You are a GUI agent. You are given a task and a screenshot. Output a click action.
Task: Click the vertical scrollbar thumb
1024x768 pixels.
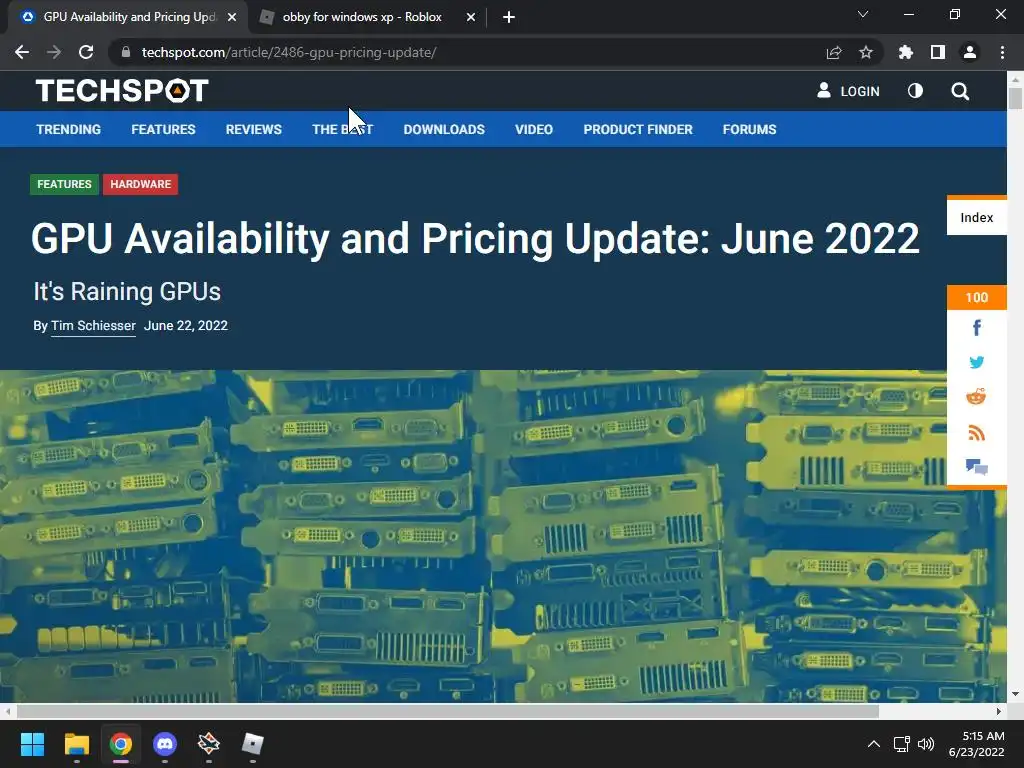[1015, 98]
